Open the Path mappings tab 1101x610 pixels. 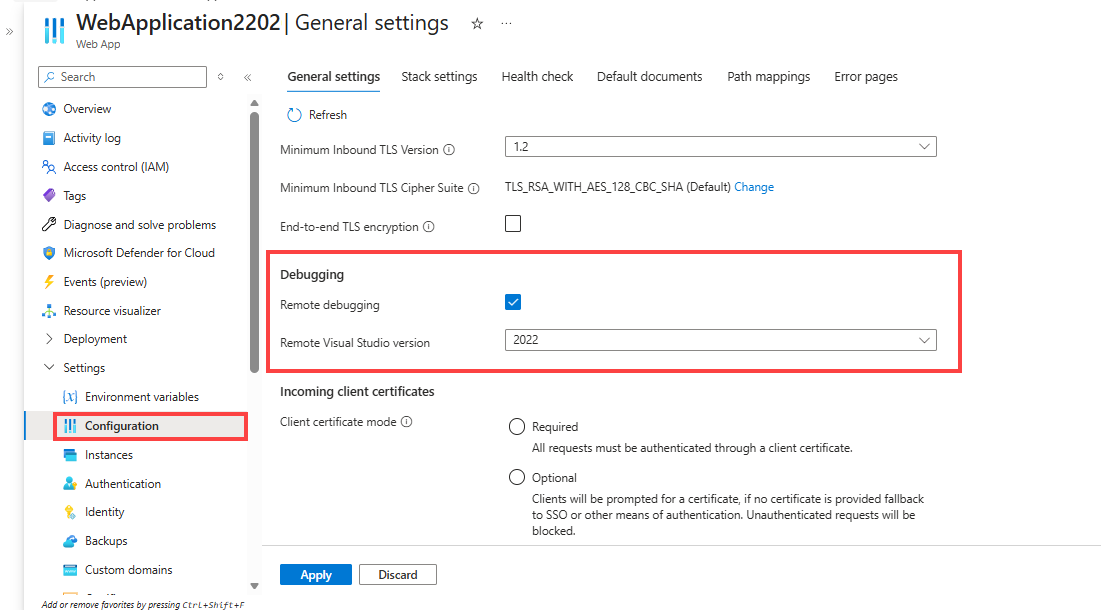click(768, 76)
